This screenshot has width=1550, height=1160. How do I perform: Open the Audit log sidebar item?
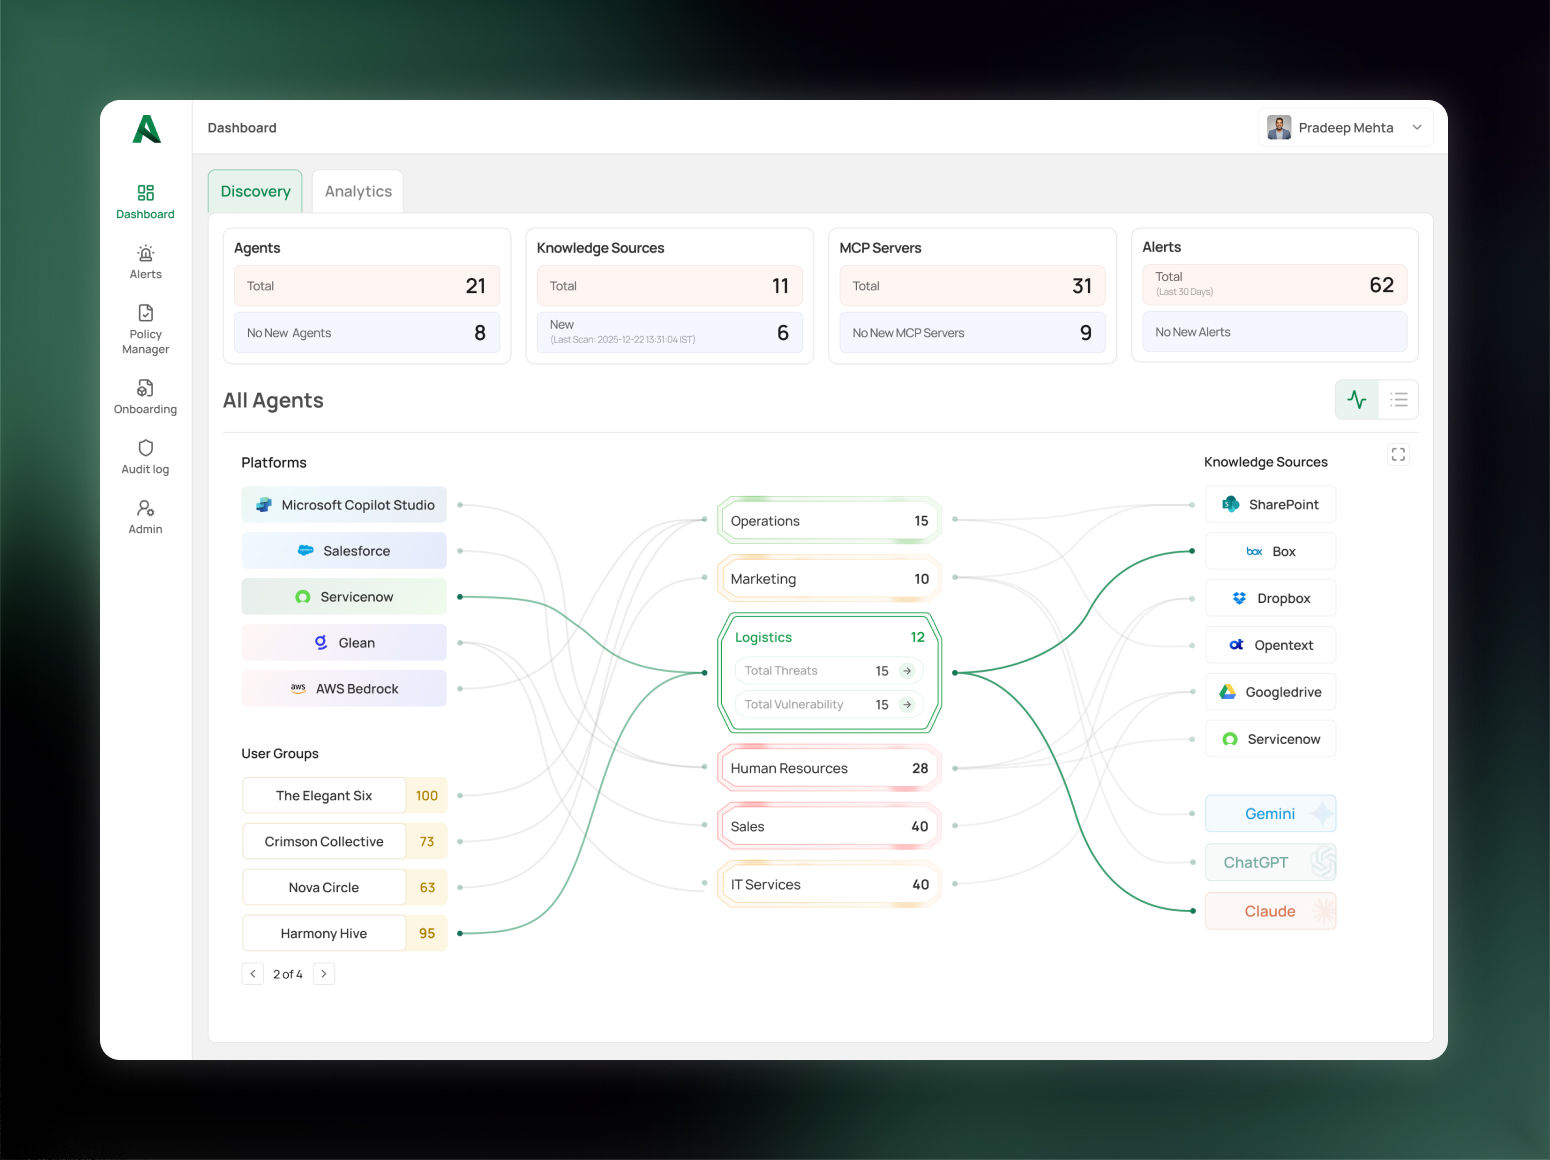point(145,457)
